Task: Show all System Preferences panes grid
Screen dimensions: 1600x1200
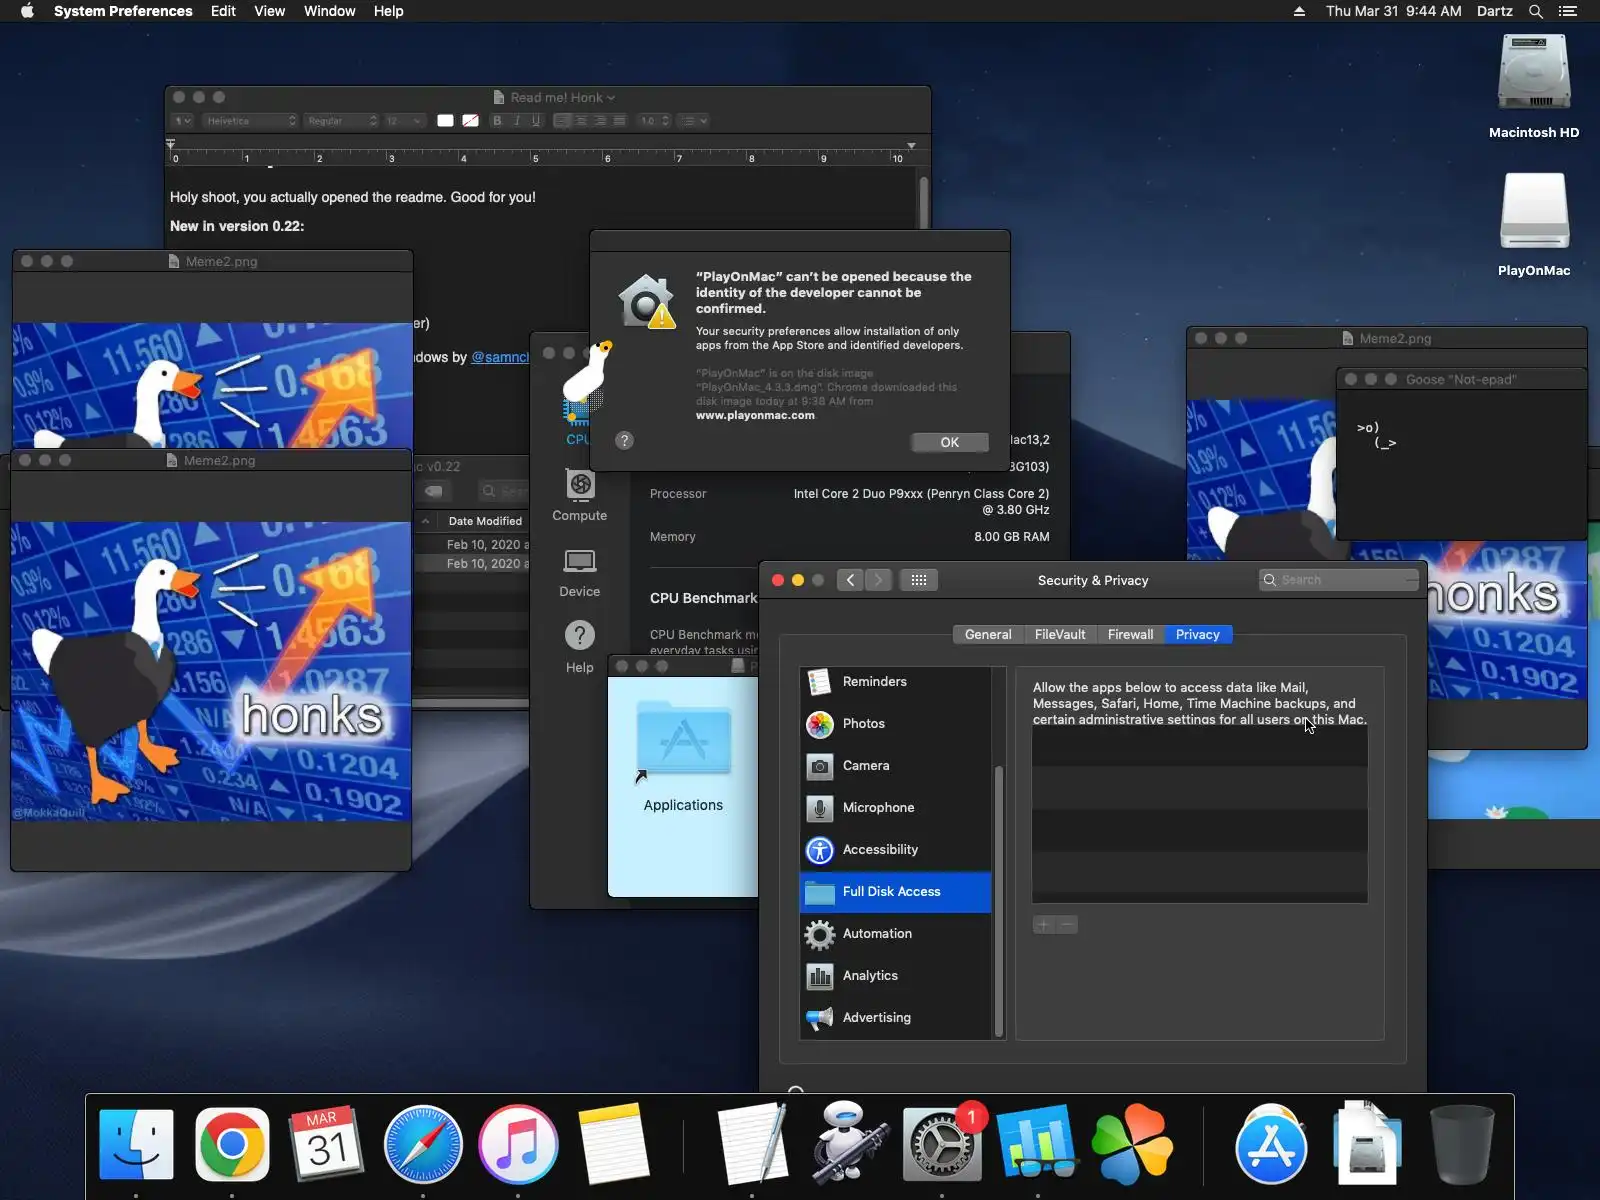Action: [x=918, y=580]
